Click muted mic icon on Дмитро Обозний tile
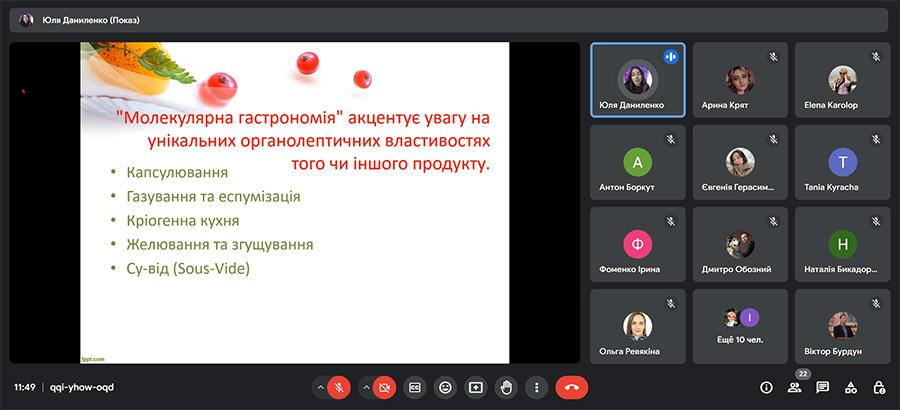Image resolution: width=900 pixels, height=410 pixels. pos(774,221)
